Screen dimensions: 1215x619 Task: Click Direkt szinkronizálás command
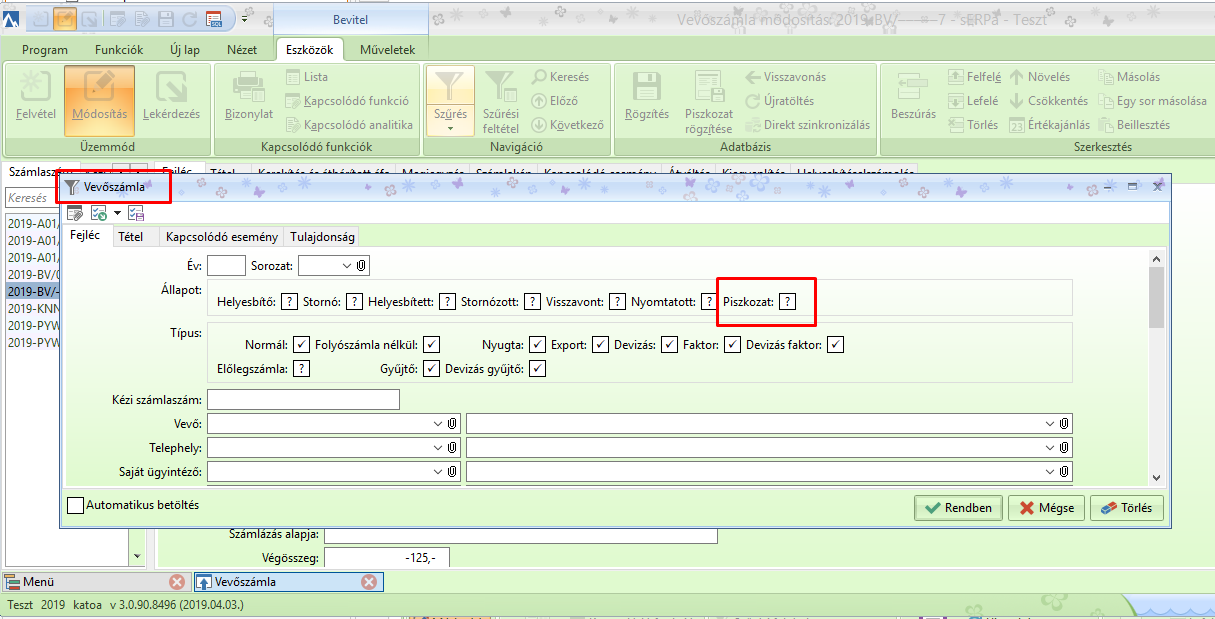(808, 125)
